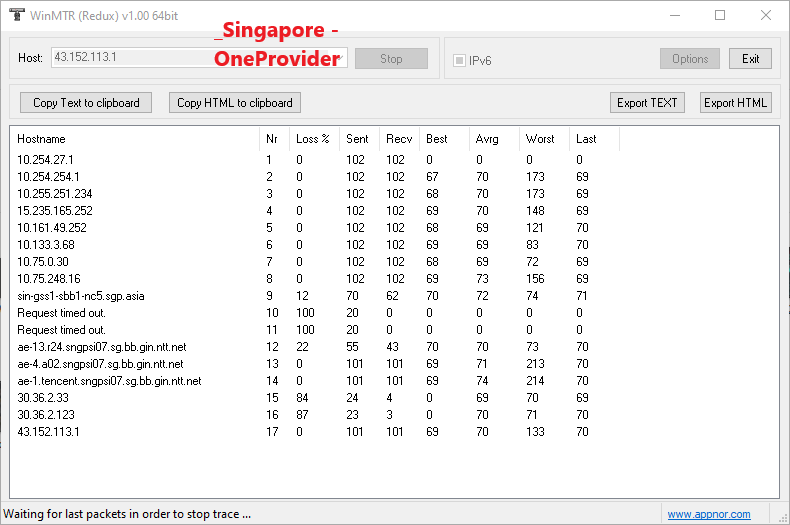Viewport: 790px width, 525px height.
Task: Select the 10.75.248.16 hop row
Action: tap(315, 279)
